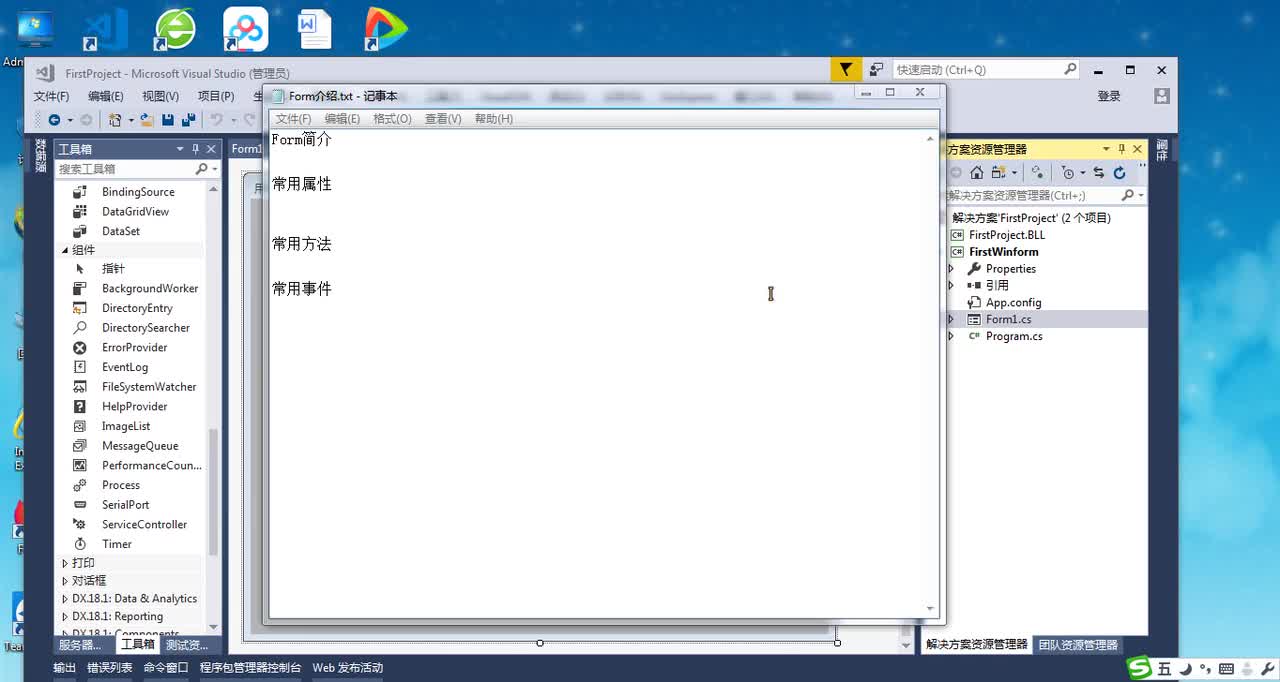This screenshot has width=1280, height=682.
Task: Select the Timer component
Action: pyautogui.click(x=117, y=544)
